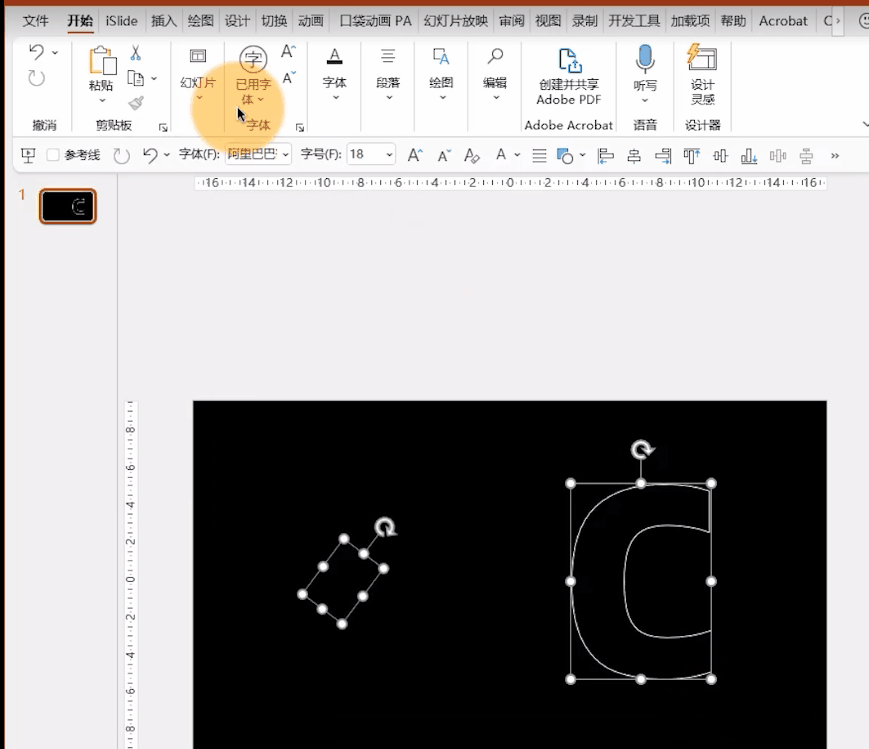Click the 幻灯片 slide layout icon
The image size is (869, 749).
pos(198,56)
